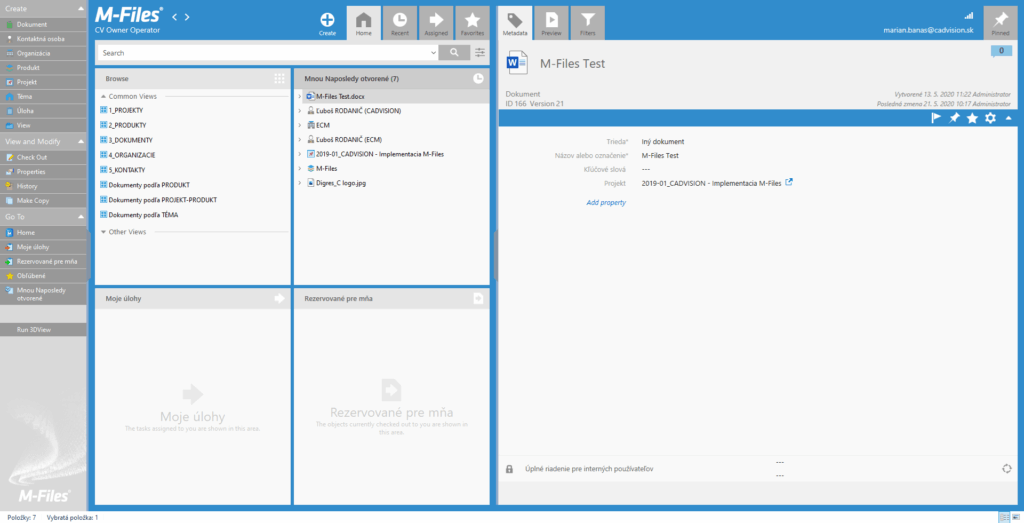Click the search magnifier button
The image size is (1024, 523).
pos(455,53)
